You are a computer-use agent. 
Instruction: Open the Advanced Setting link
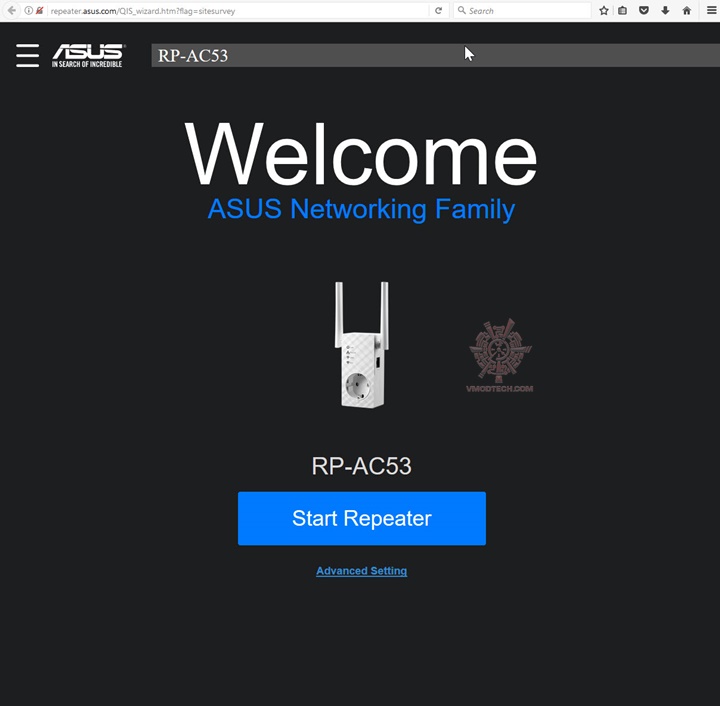361,571
